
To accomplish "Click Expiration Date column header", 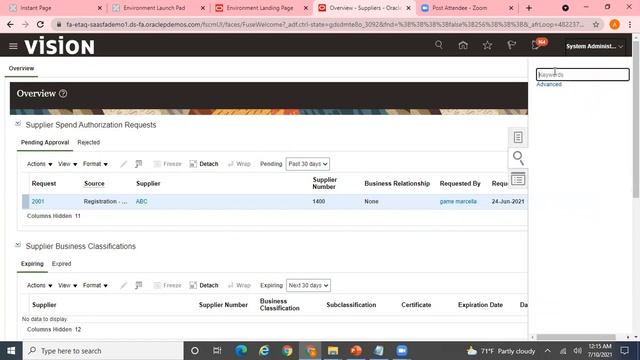I will (480, 305).
